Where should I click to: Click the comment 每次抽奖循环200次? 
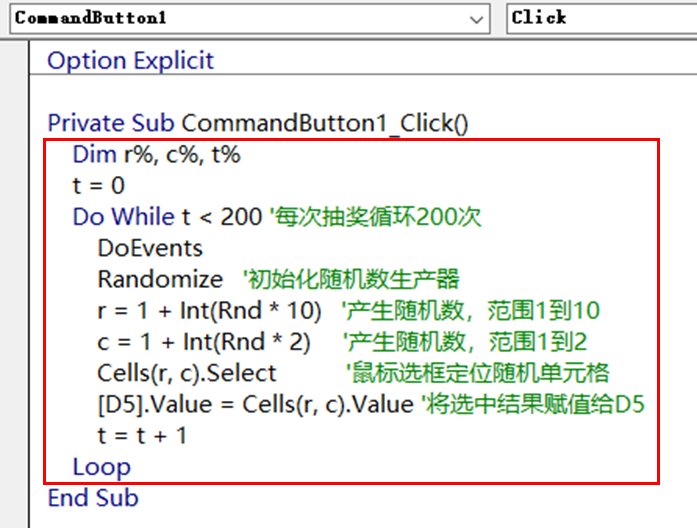pyautogui.click(x=376, y=217)
